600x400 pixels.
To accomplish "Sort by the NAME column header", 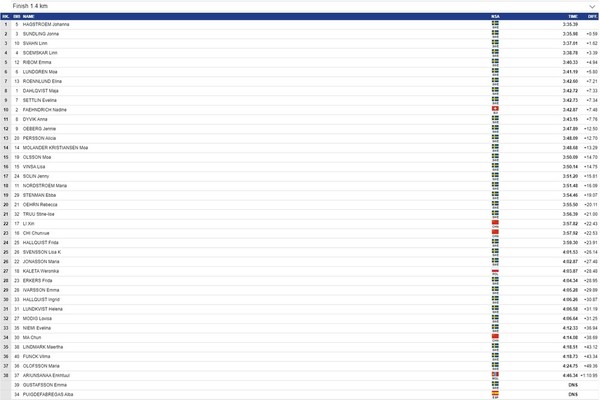I will 28,16.
